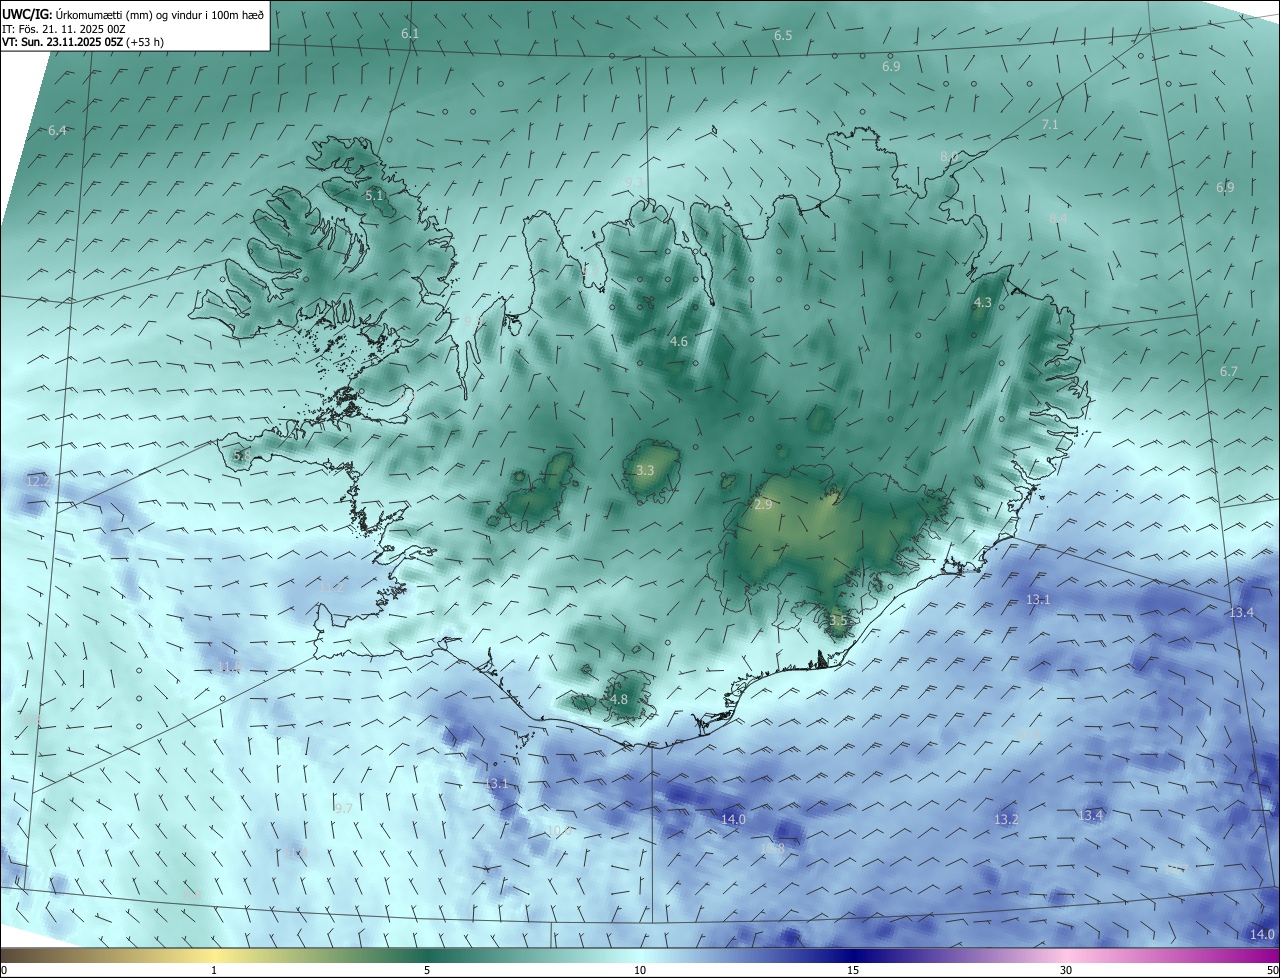
Task: Click the 8.0 value label
Action: click(949, 157)
